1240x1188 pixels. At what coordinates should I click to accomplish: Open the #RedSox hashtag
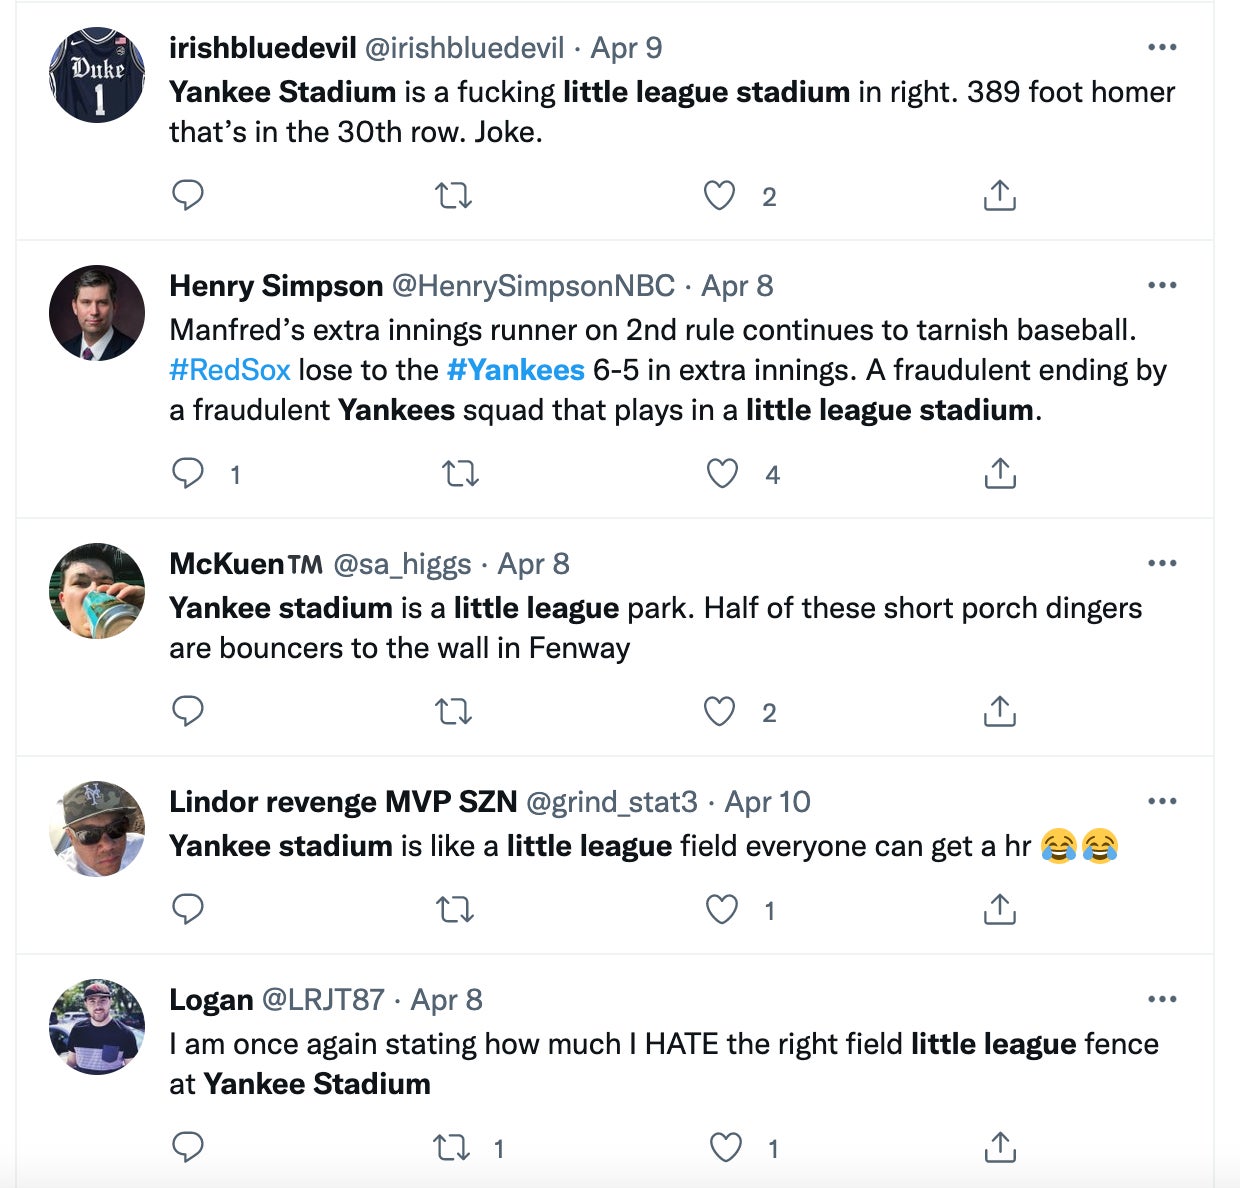click(x=230, y=370)
